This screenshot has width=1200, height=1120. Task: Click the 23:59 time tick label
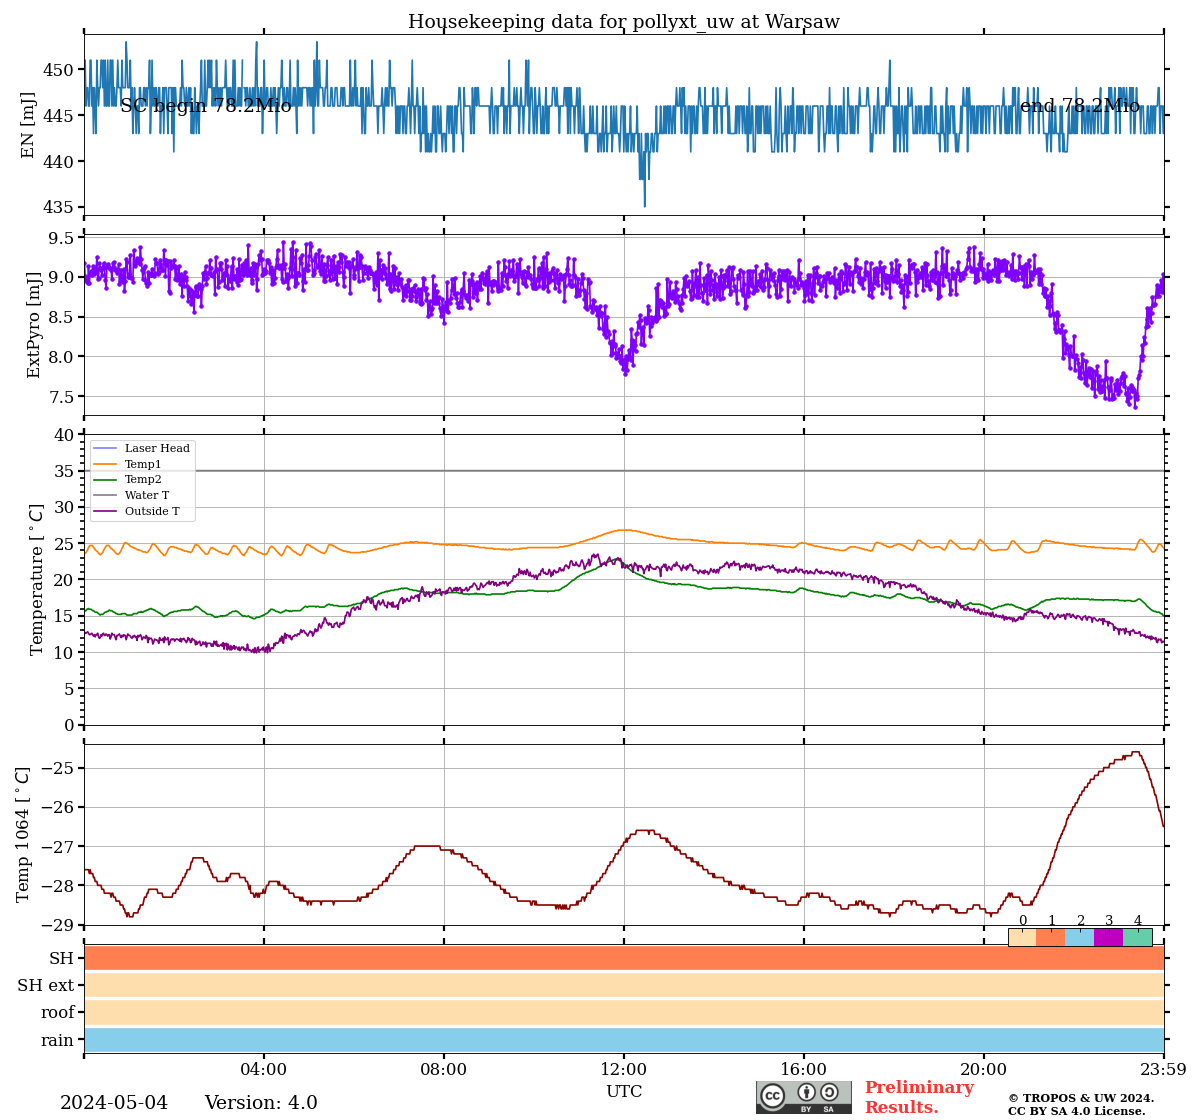[1164, 1070]
